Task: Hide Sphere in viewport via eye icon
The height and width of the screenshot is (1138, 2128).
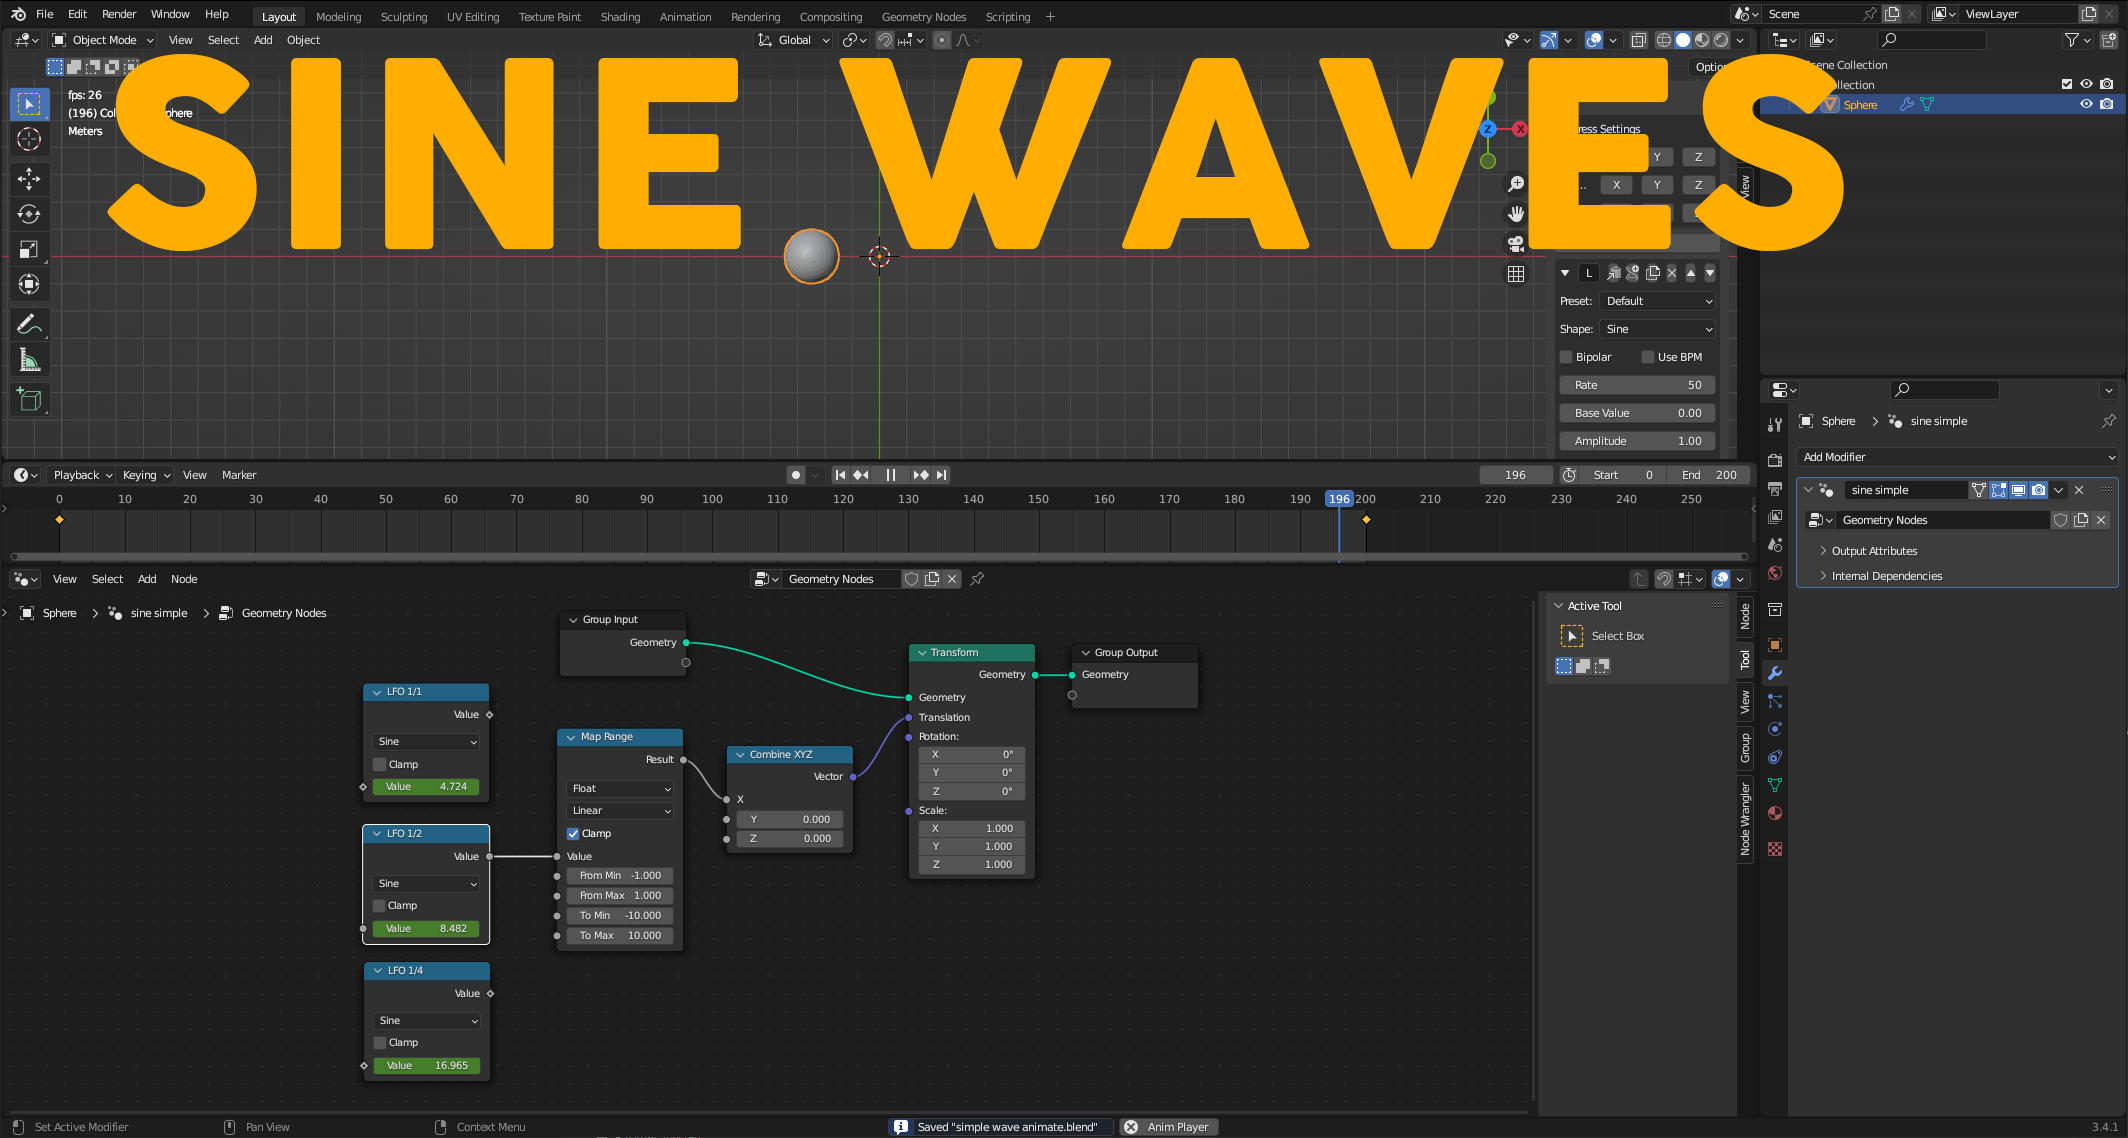Action: coord(2086,104)
